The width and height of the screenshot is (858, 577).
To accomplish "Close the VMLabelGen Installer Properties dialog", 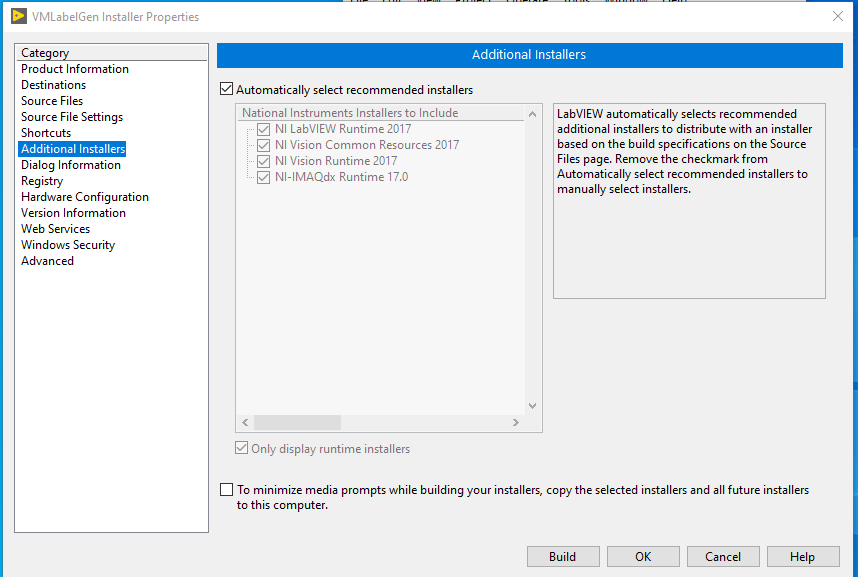I will 838,16.
